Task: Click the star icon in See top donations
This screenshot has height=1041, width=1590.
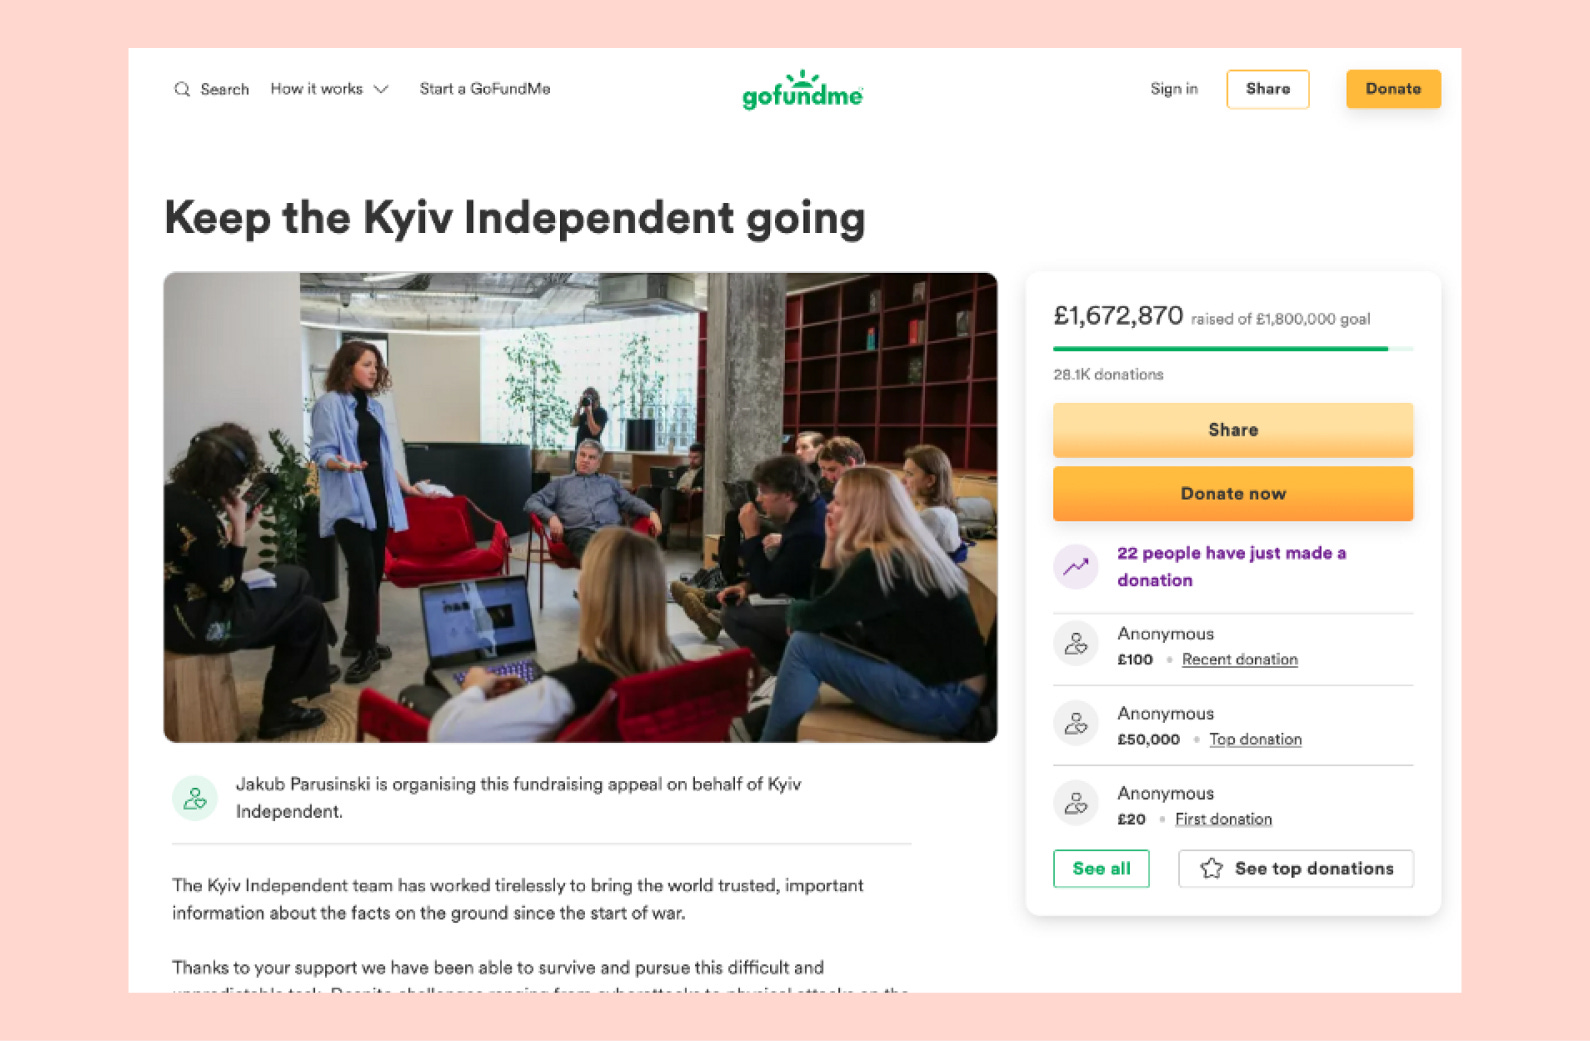Action: 1211,868
